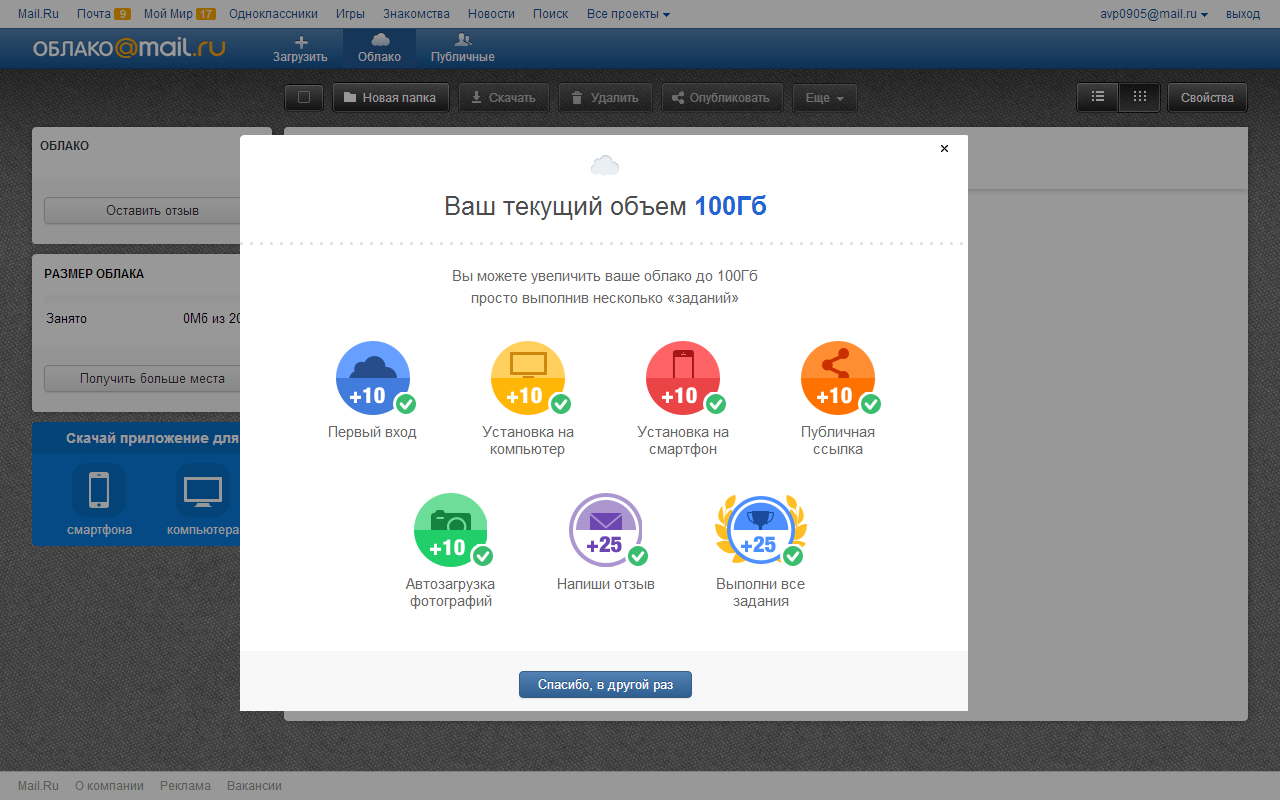Open the Свойства panel
Screen dimensions: 1280x800
[1207, 97]
